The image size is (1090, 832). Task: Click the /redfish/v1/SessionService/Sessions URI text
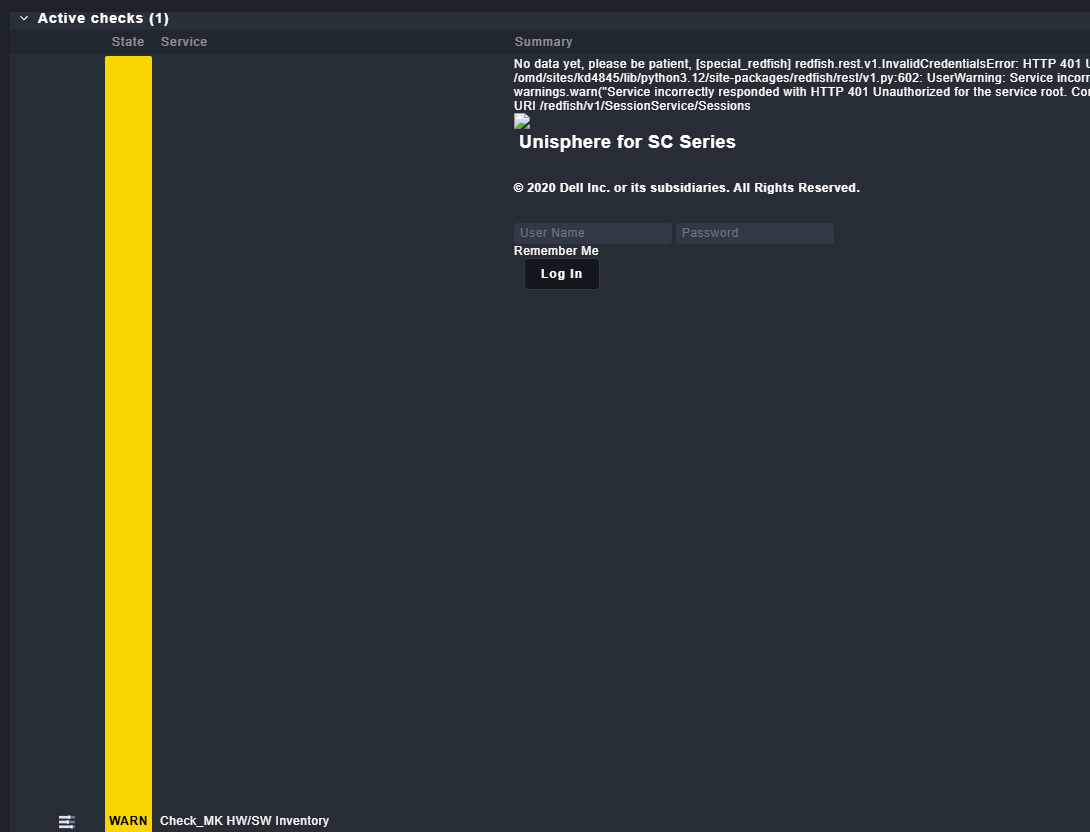632,105
